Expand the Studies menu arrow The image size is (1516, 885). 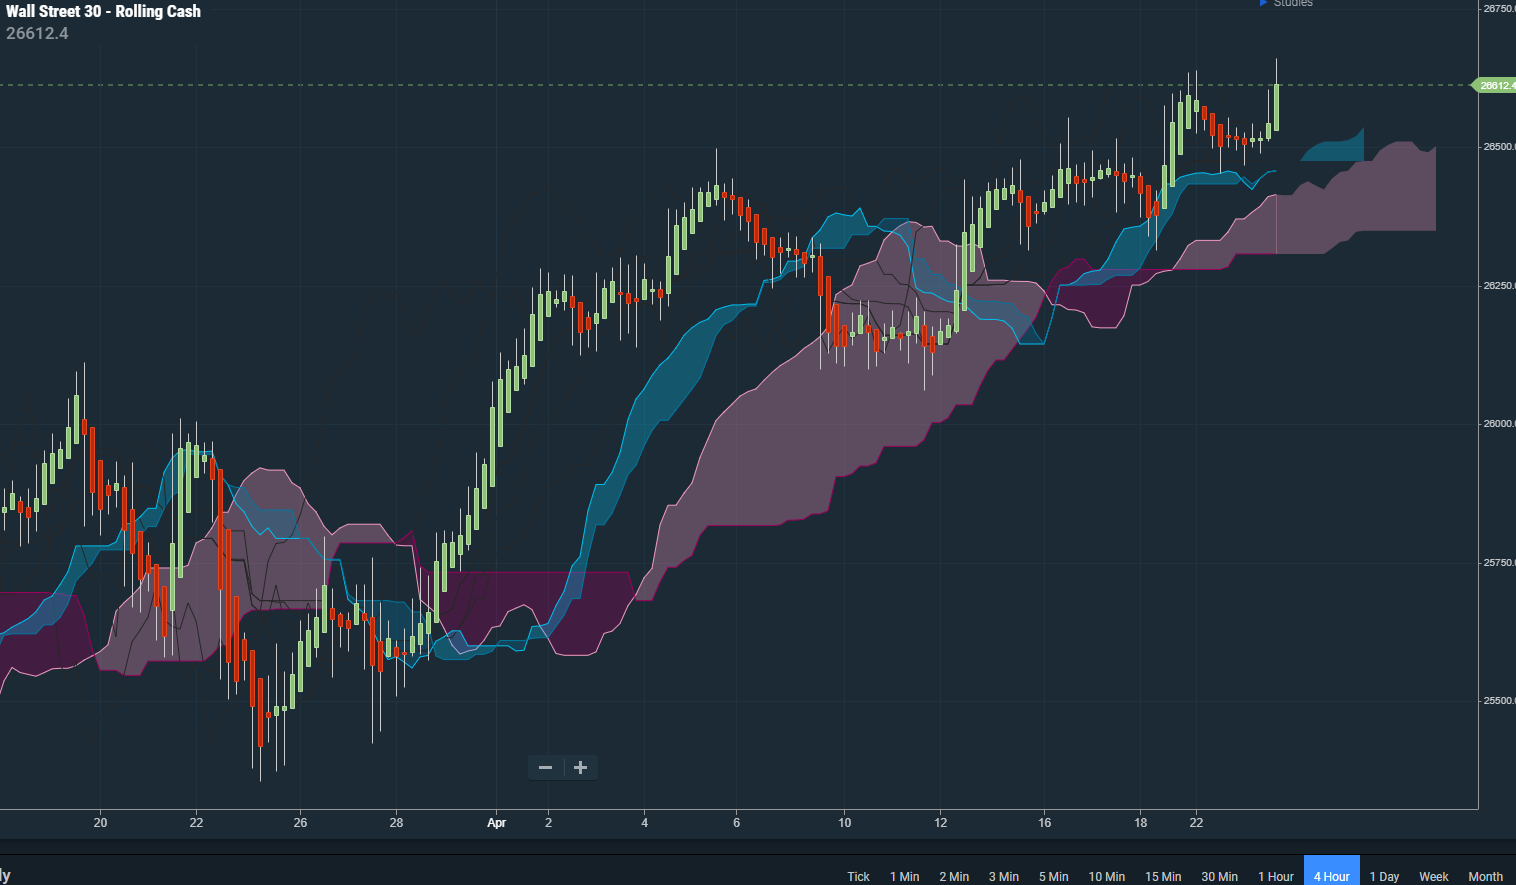(x=1264, y=3)
